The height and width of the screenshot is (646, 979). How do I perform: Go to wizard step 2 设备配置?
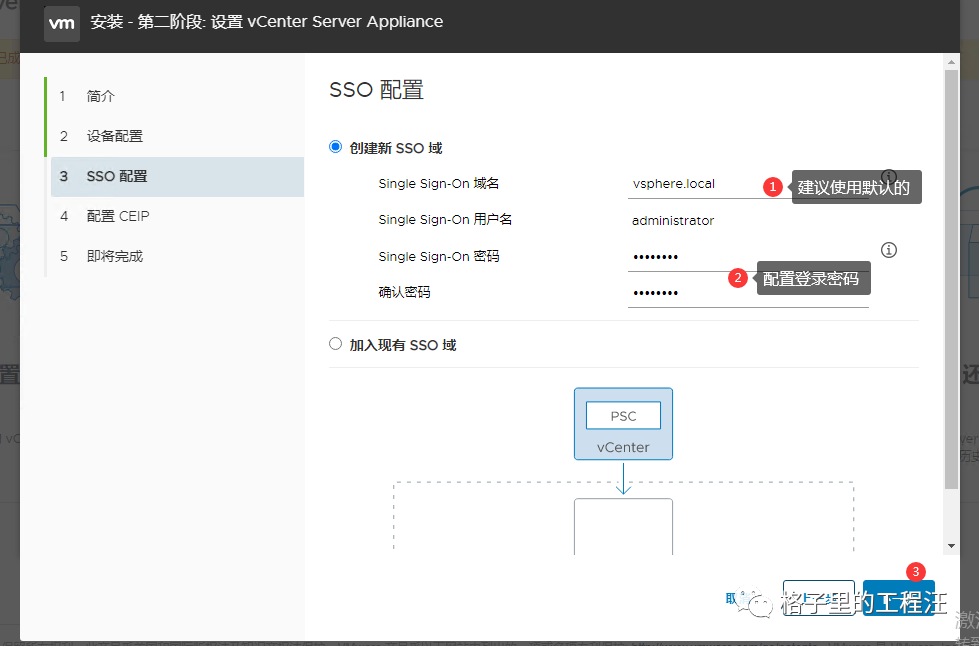pos(175,136)
